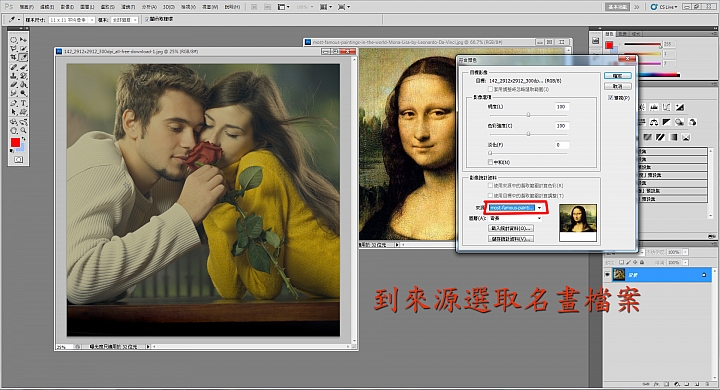Image resolution: width=720 pixels, height=390 pixels.
Task: Add a Color Balance adjustment
Action: point(654,122)
